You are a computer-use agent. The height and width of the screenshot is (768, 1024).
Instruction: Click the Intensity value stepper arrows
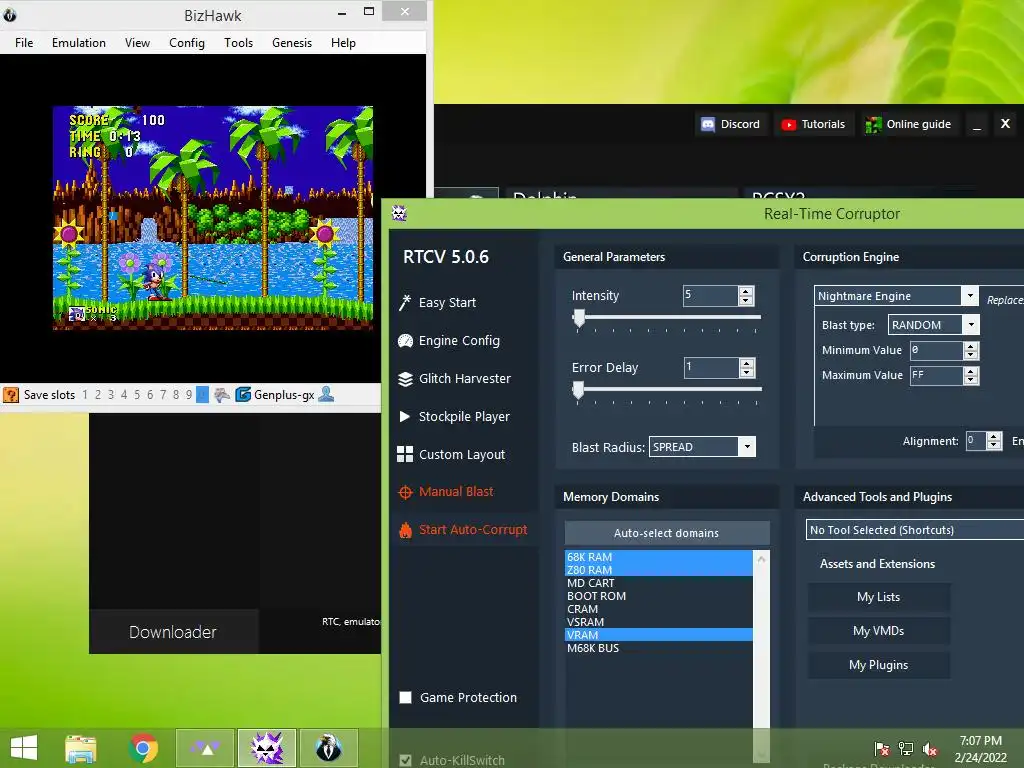point(746,296)
